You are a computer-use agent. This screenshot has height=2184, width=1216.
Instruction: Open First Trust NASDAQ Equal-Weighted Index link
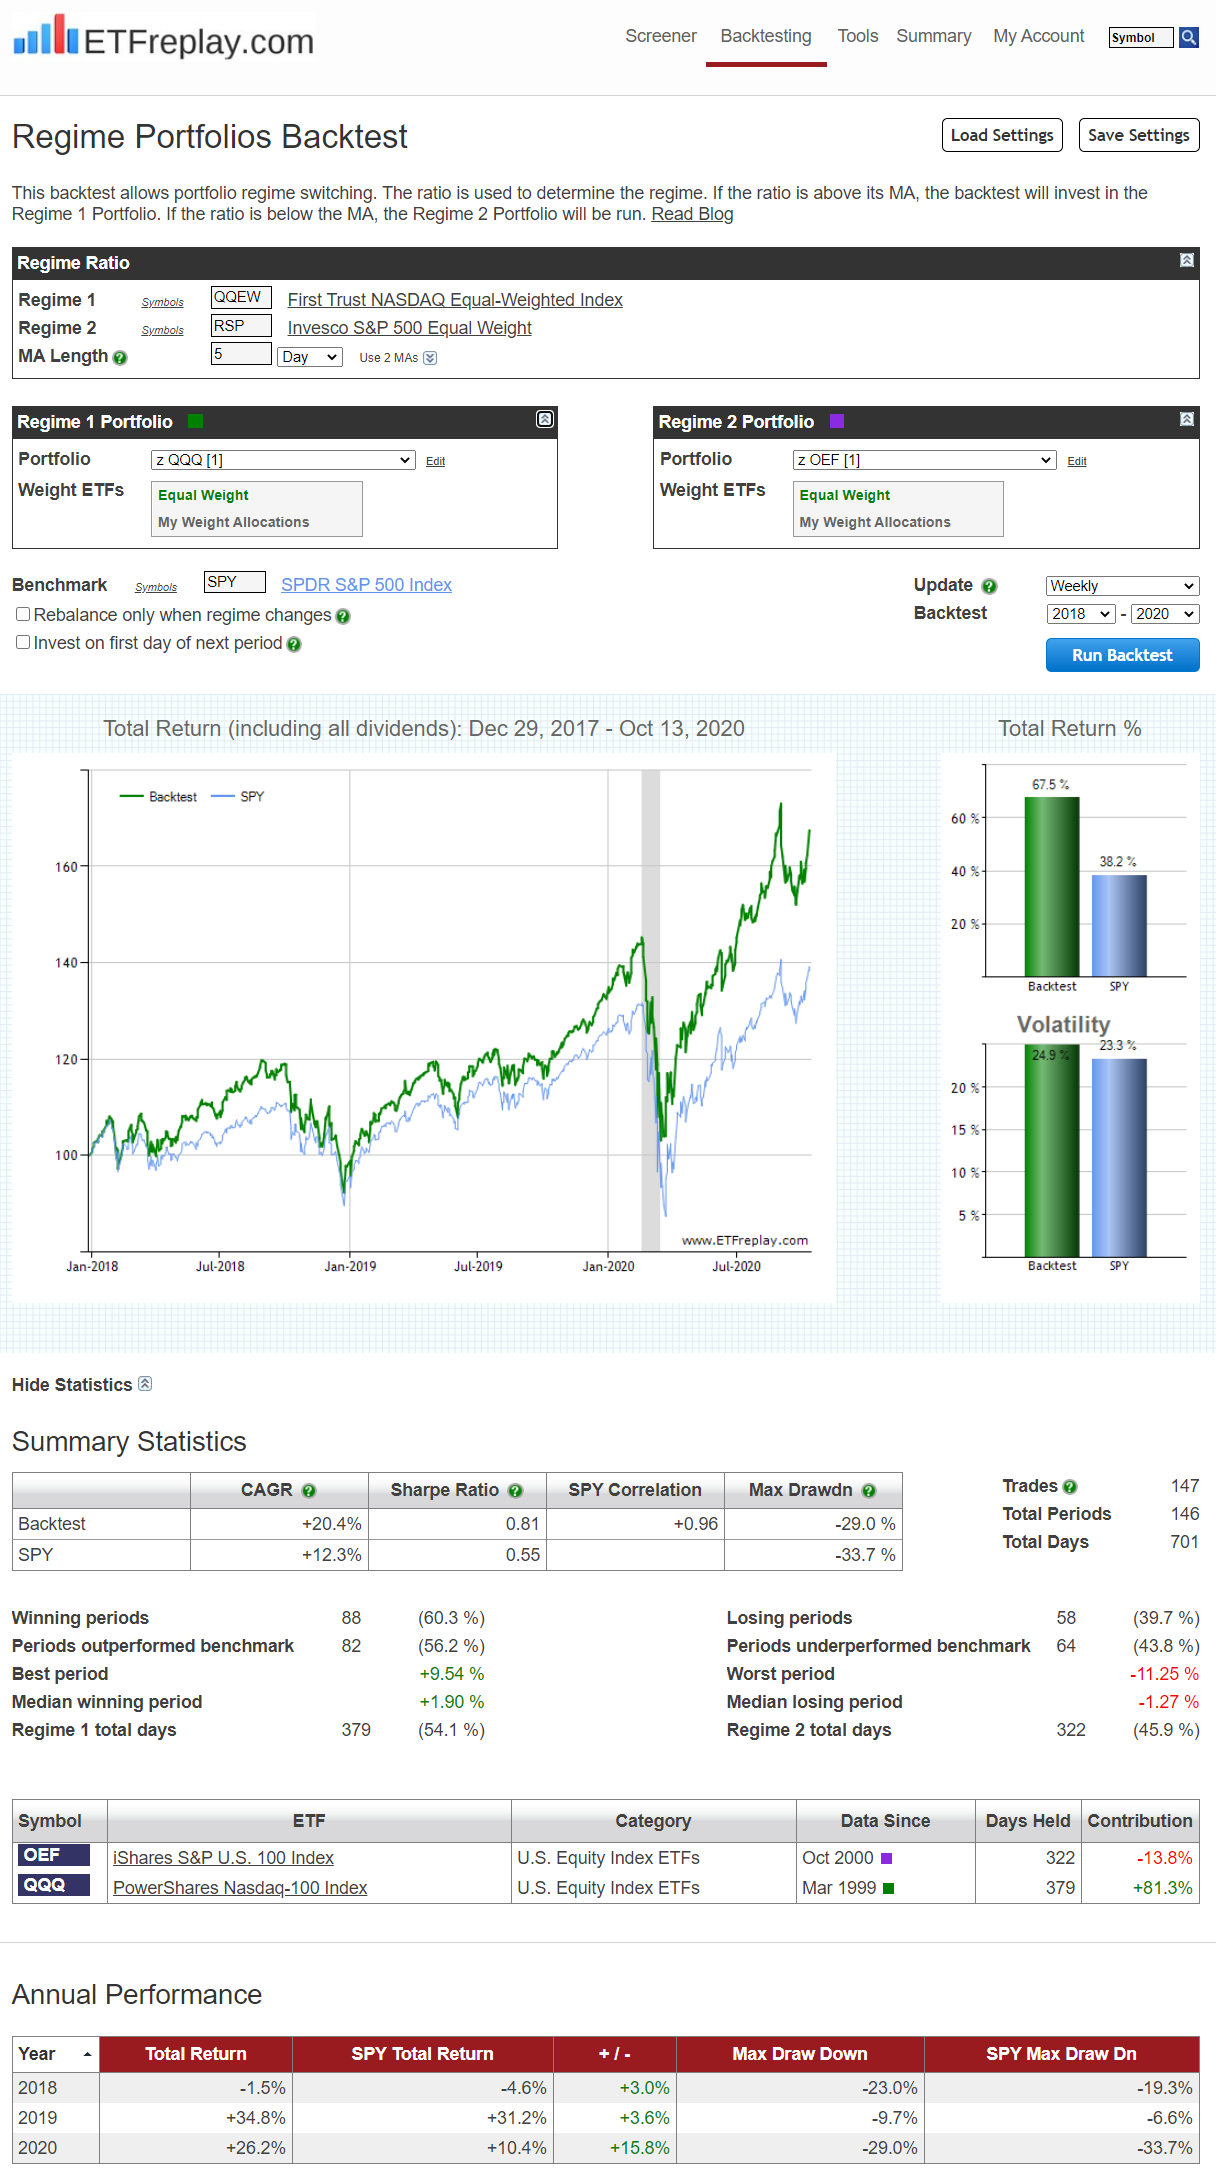pos(455,300)
